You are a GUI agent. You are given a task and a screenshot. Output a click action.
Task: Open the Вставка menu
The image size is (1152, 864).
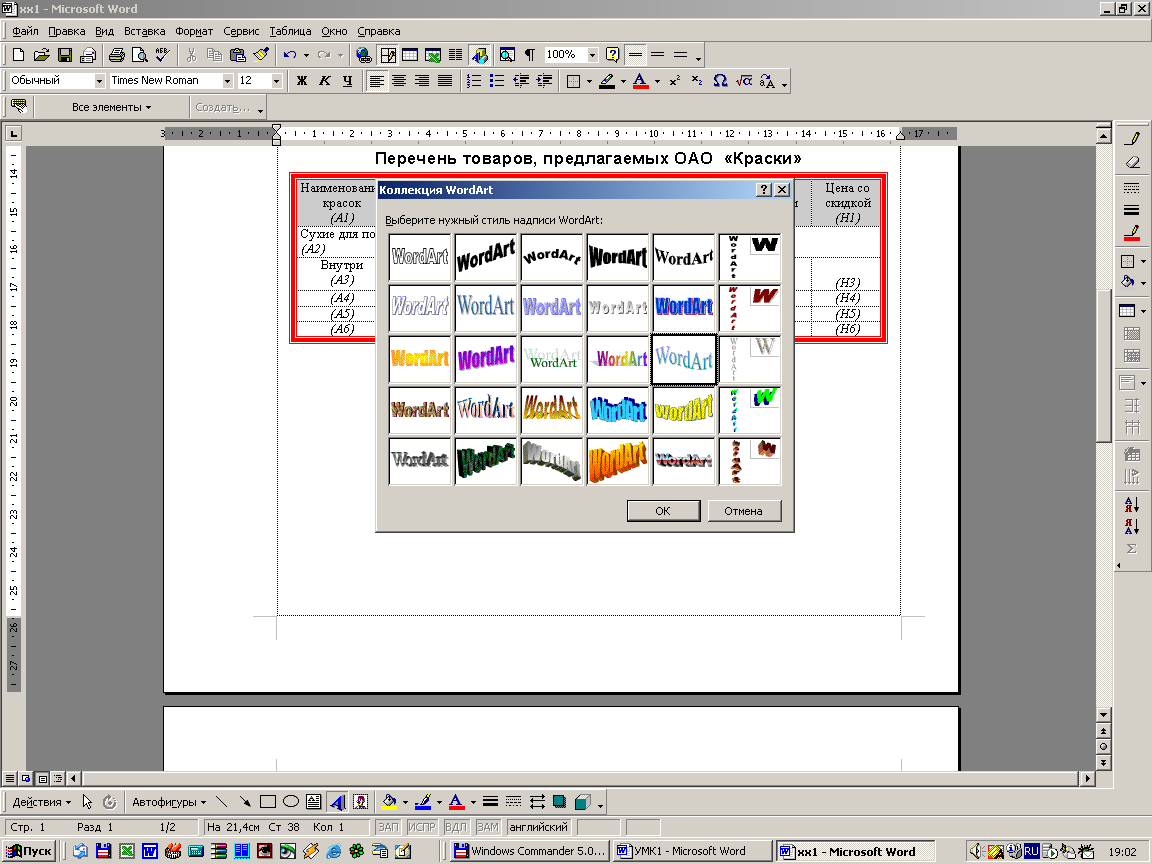144,31
